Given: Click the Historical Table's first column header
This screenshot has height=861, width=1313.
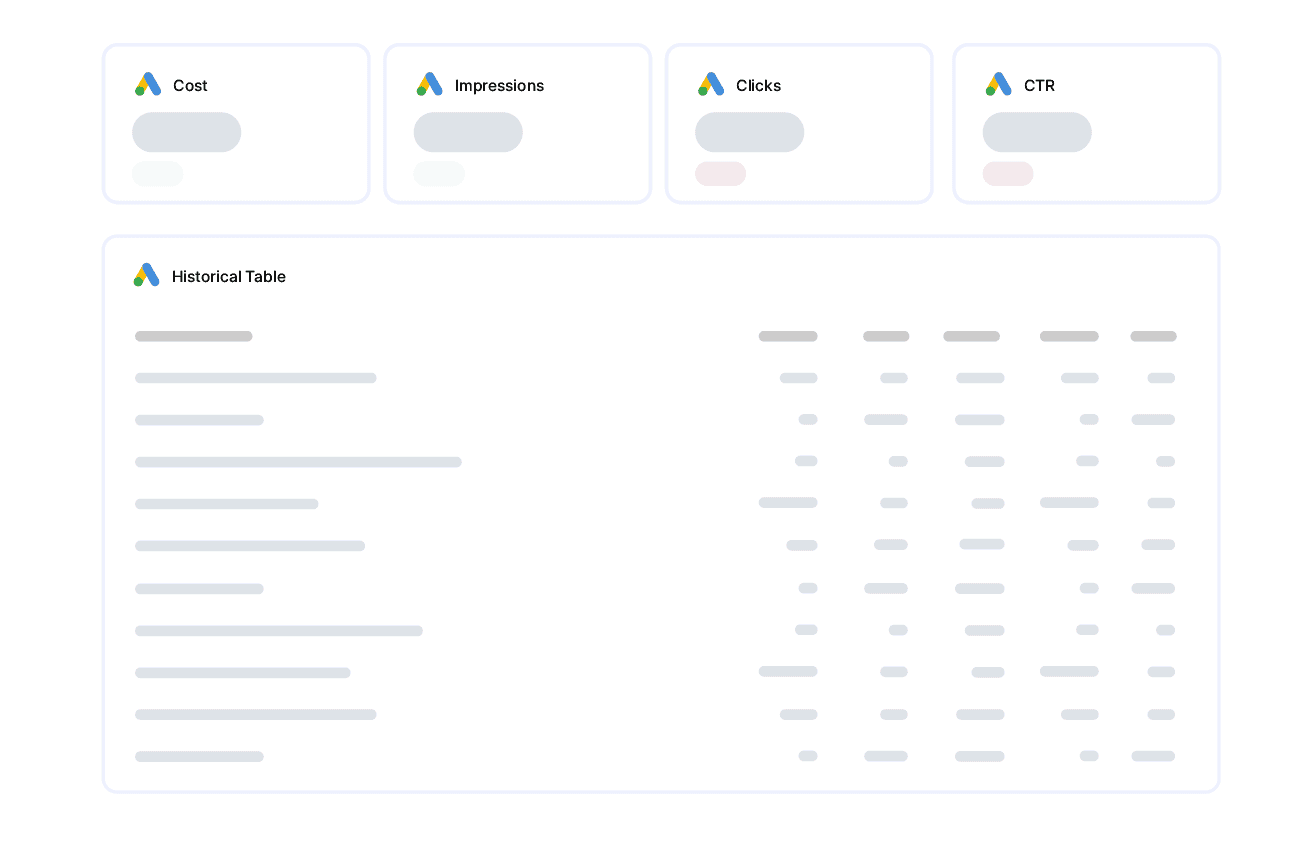Looking at the screenshot, I should pos(194,337).
